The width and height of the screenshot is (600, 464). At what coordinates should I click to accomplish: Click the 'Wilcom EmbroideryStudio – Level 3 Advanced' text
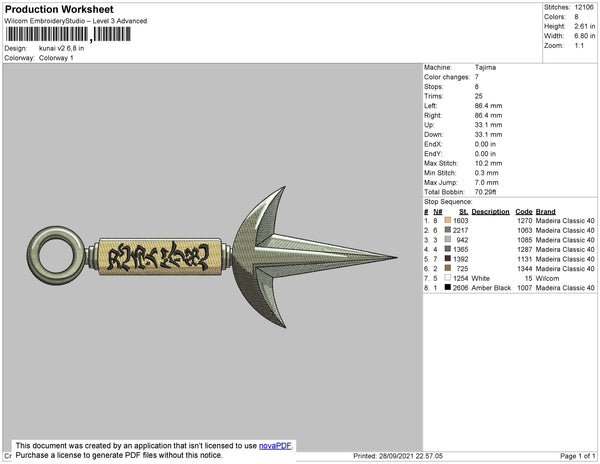pos(76,21)
